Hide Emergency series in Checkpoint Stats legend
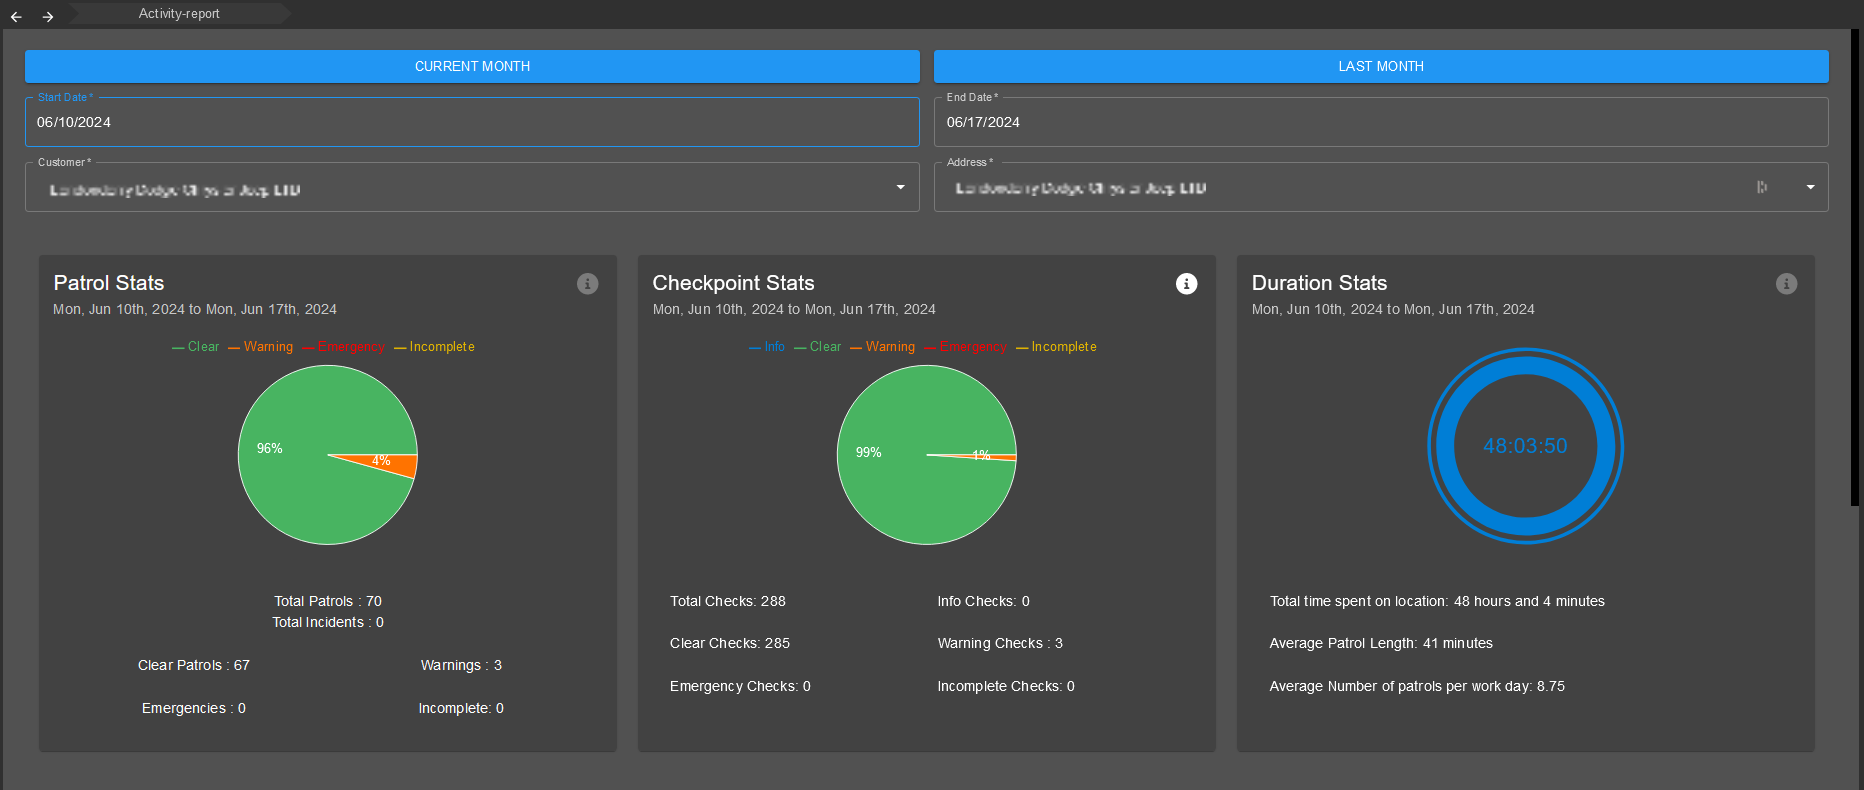This screenshot has height=790, width=1864. click(x=966, y=347)
